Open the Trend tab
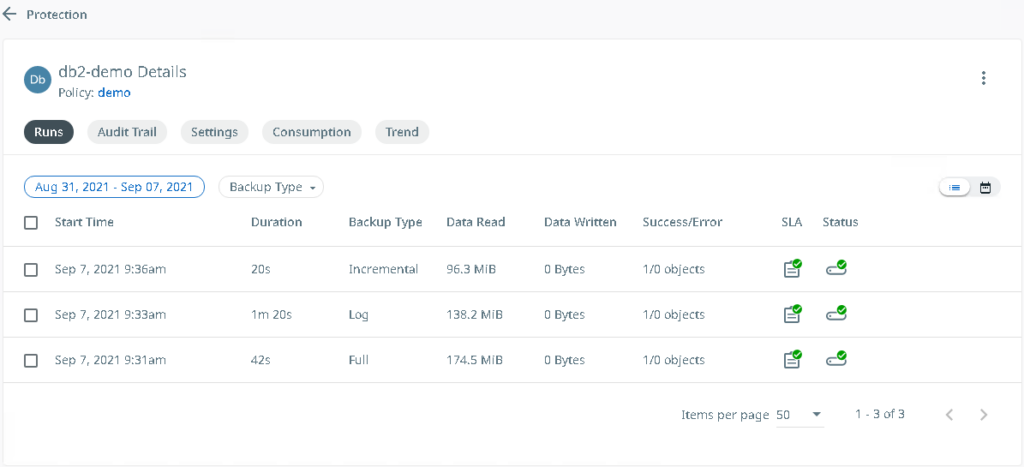1024x467 pixels. coord(401,132)
